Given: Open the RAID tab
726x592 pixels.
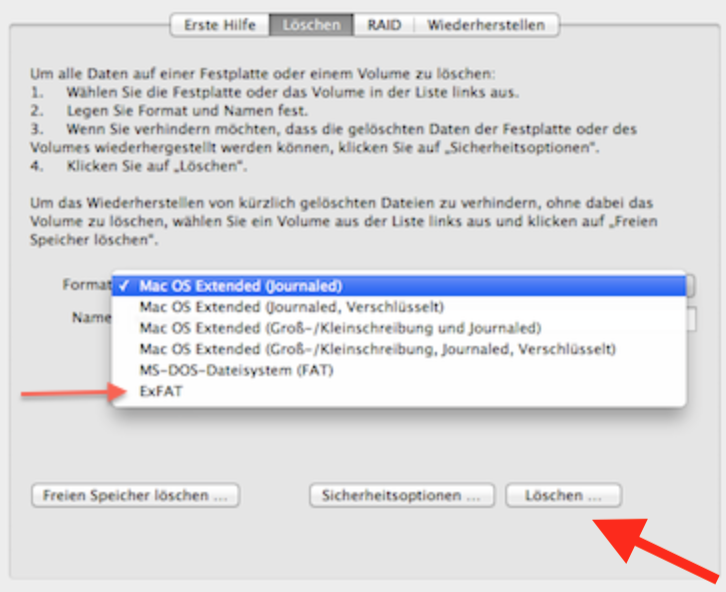Looking at the screenshot, I should 384,25.
